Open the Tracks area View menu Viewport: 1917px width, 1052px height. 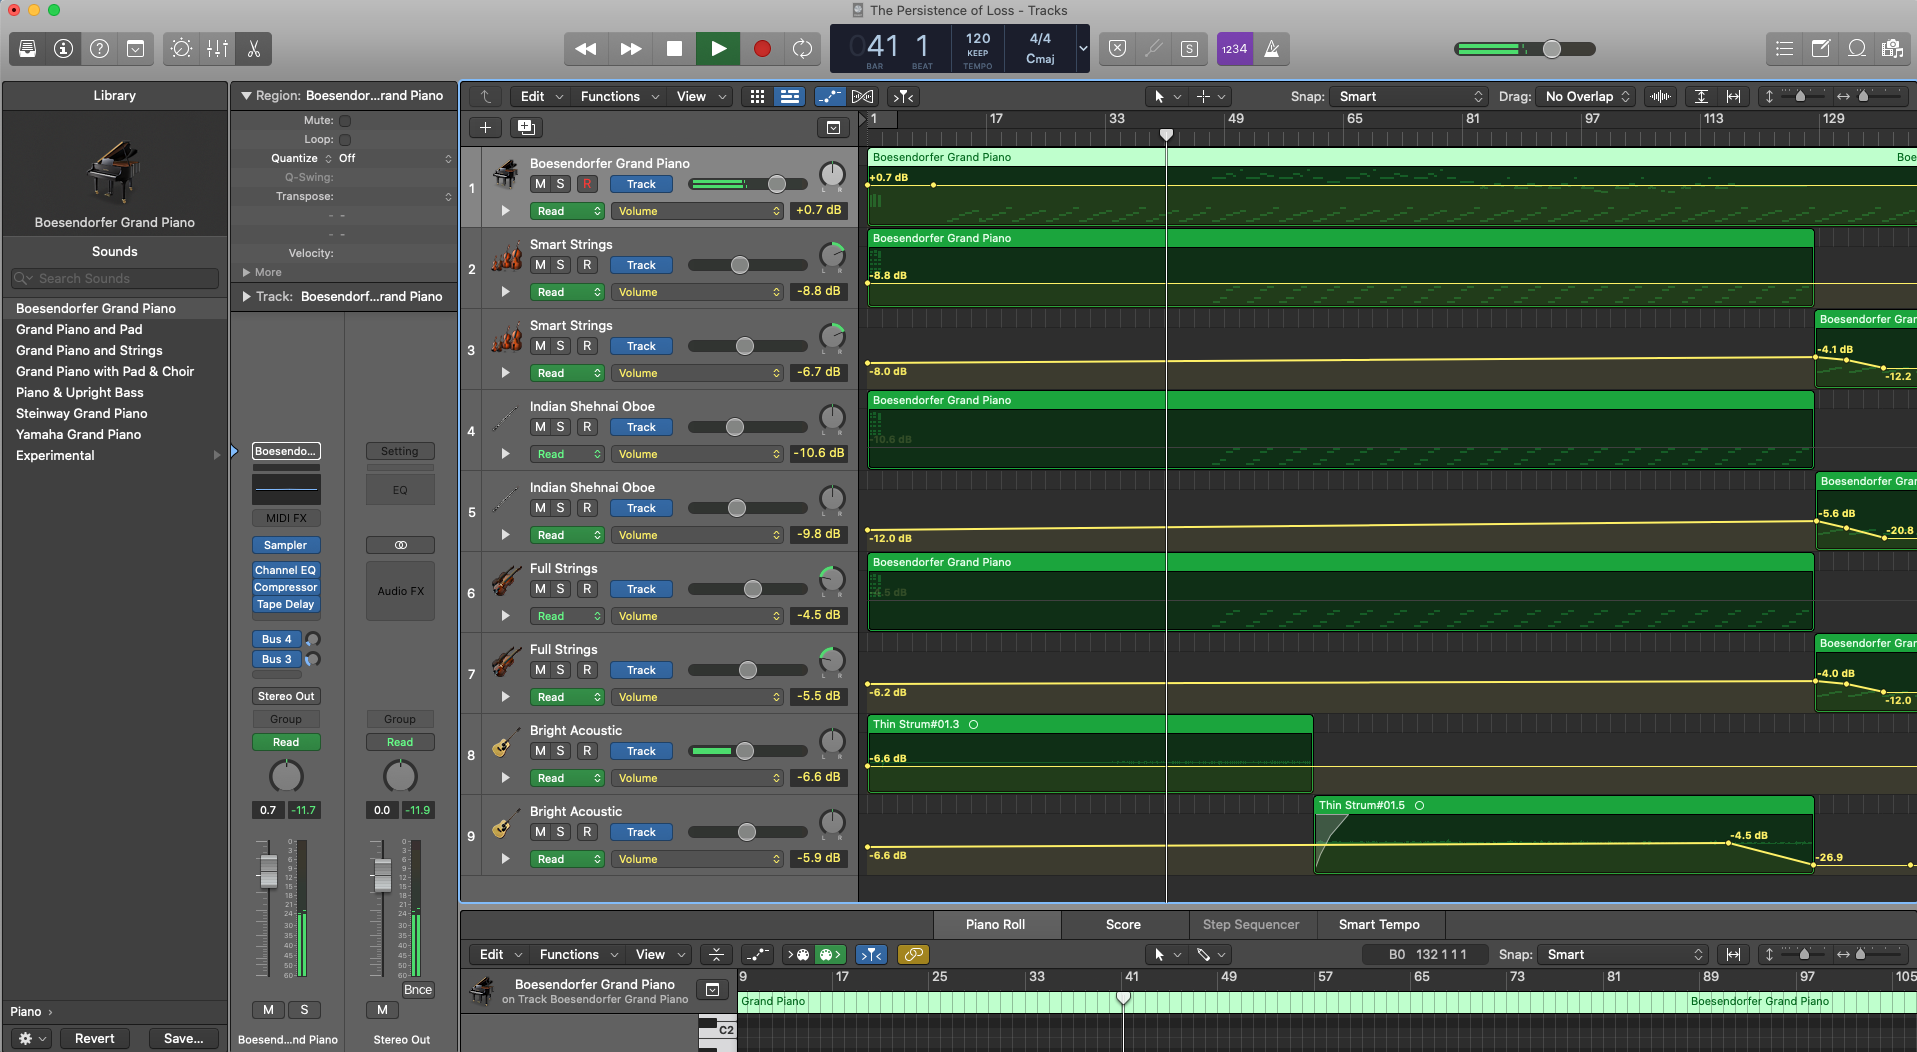point(700,96)
